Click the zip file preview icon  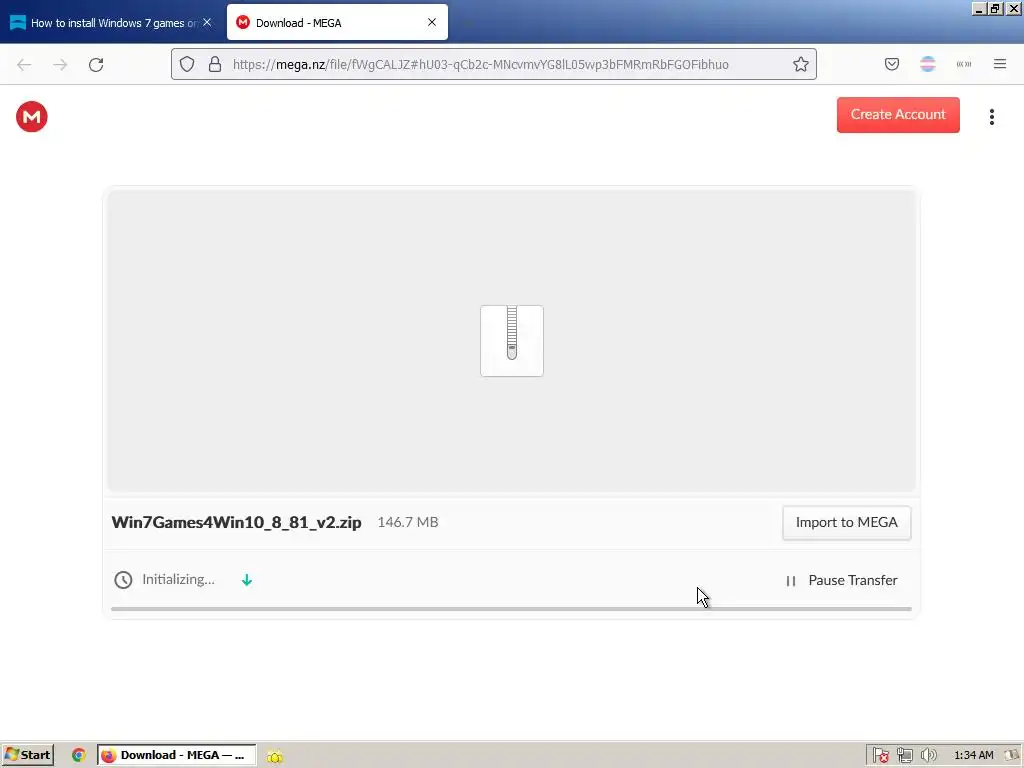click(x=511, y=340)
